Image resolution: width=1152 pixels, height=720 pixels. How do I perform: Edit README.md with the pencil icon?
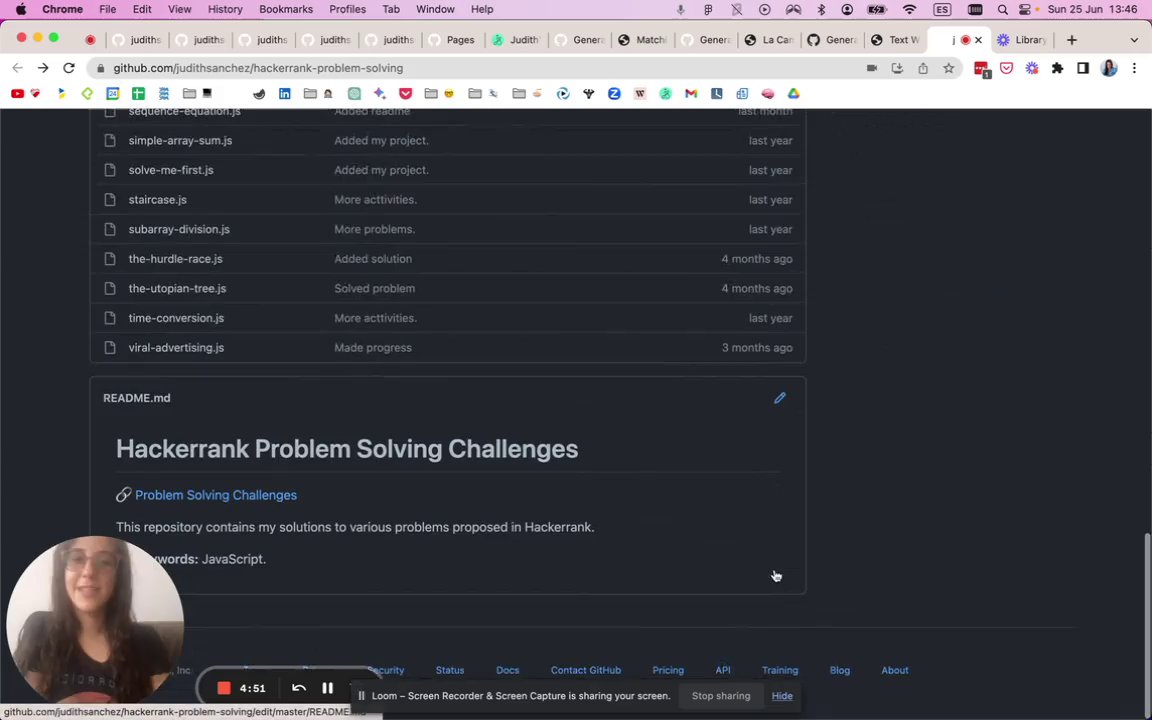tap(780, 398)
